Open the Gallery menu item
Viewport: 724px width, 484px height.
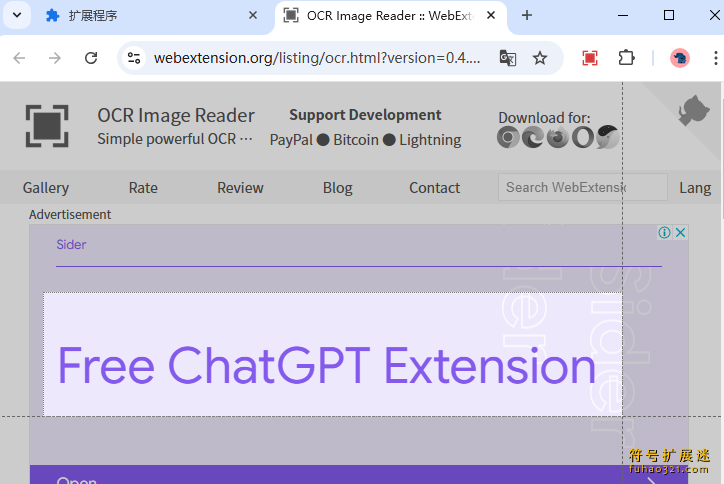[x=46, y=188]
